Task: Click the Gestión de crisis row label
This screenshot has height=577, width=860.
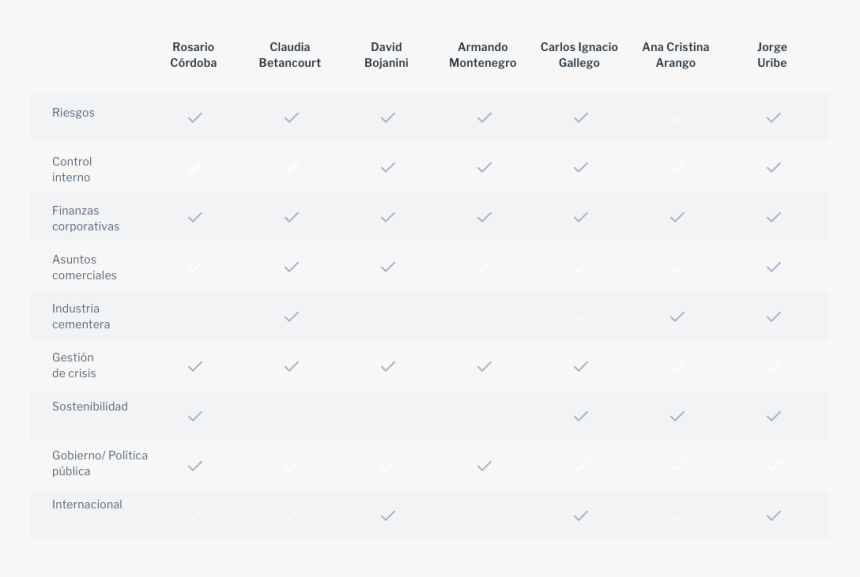Action: [74, 365]
